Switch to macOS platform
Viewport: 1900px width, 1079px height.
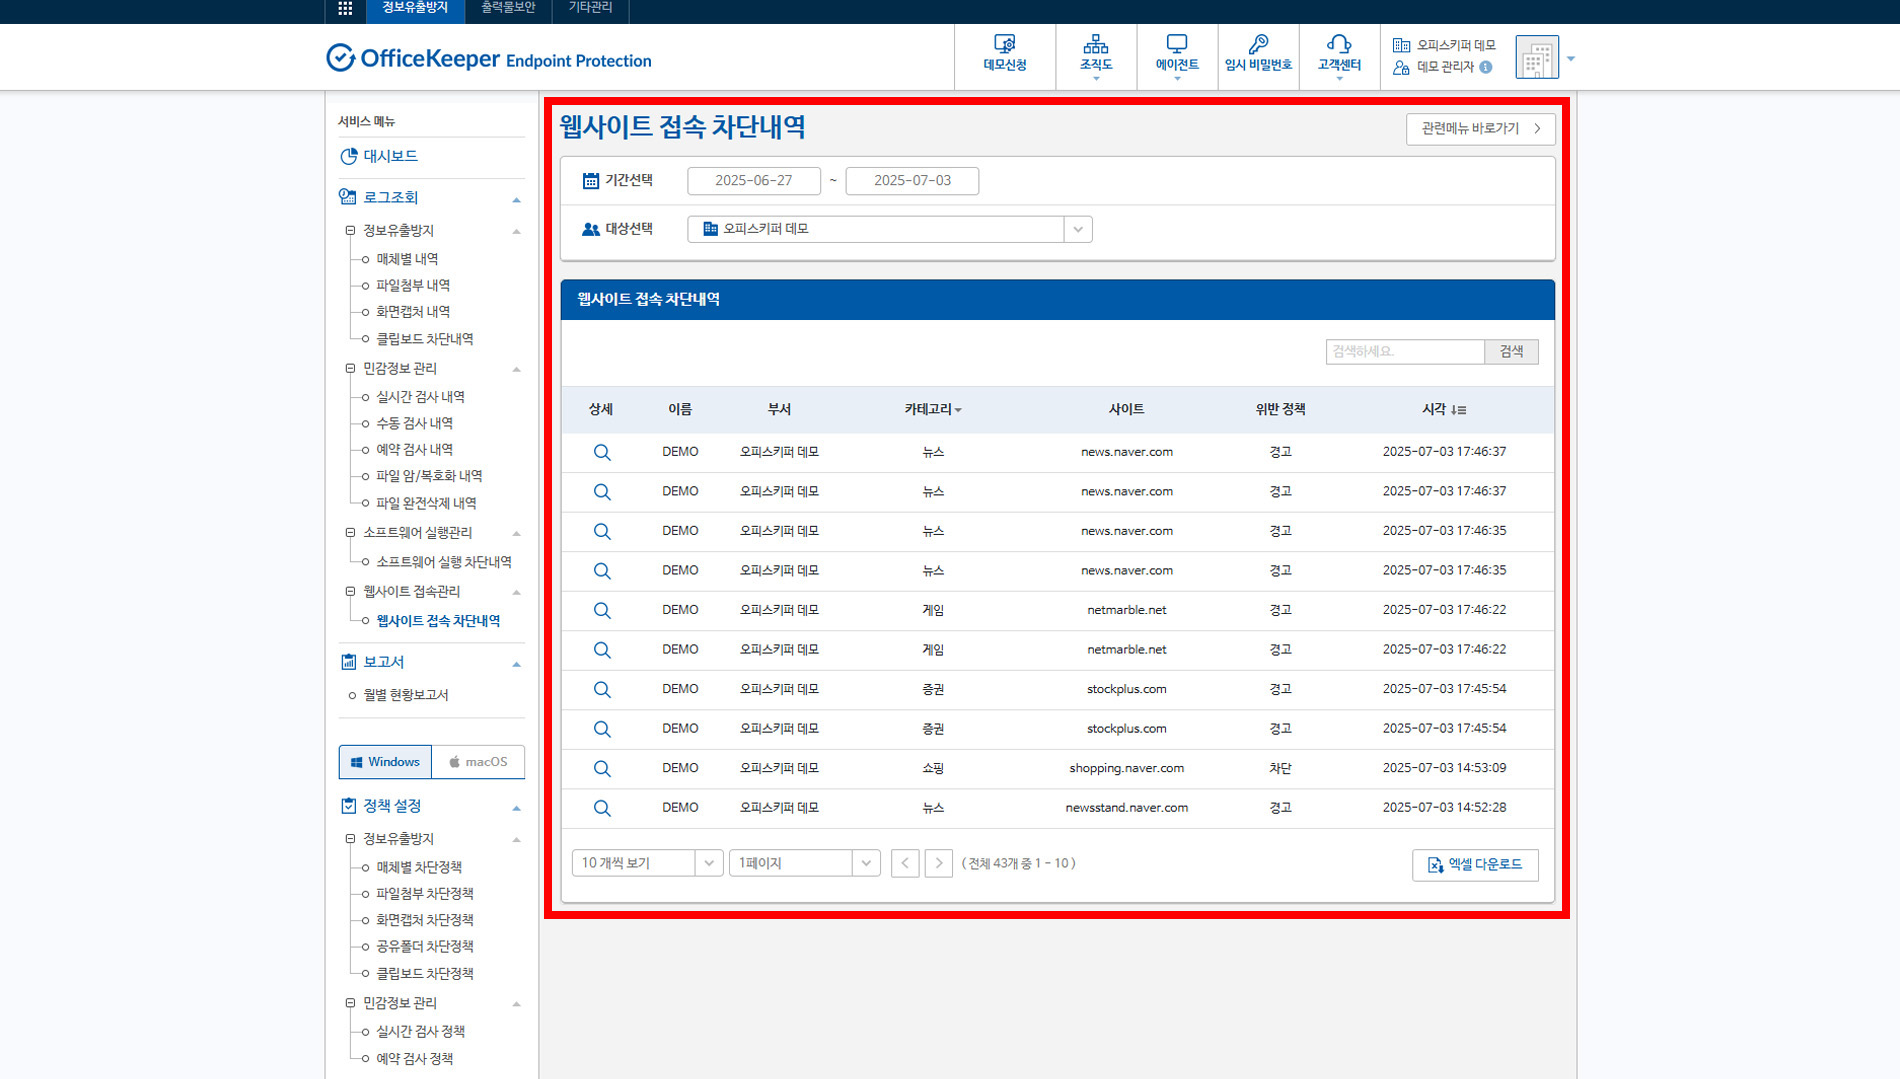point(478,762)
